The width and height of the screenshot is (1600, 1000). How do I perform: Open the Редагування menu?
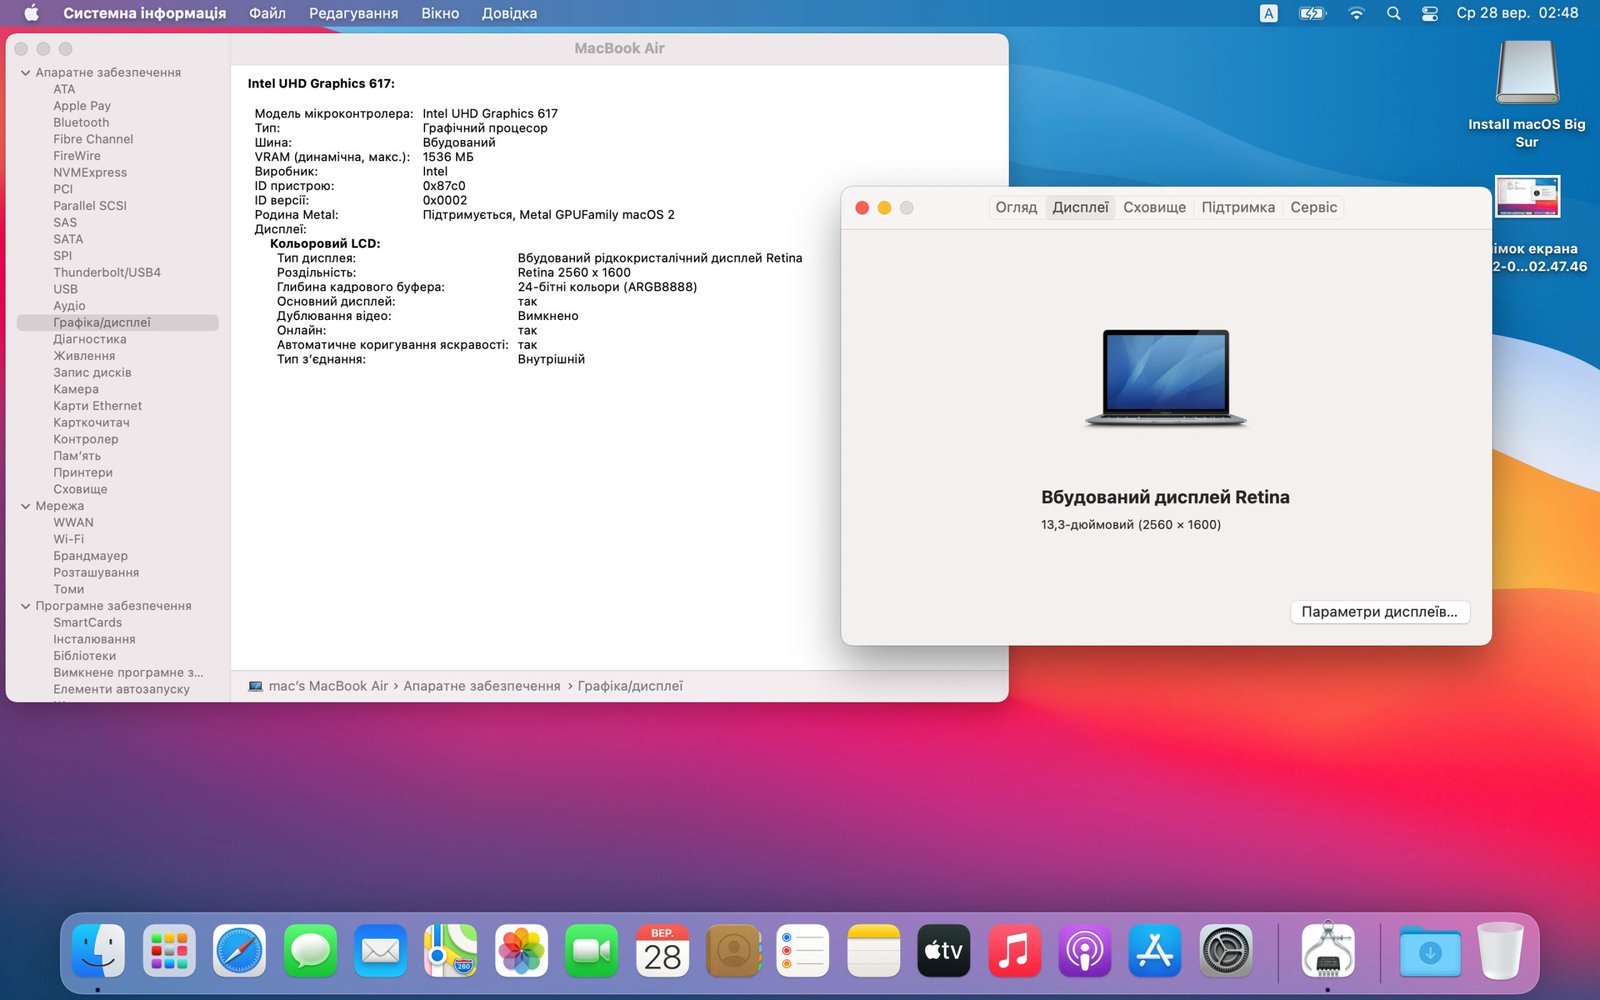coord(353,13)
